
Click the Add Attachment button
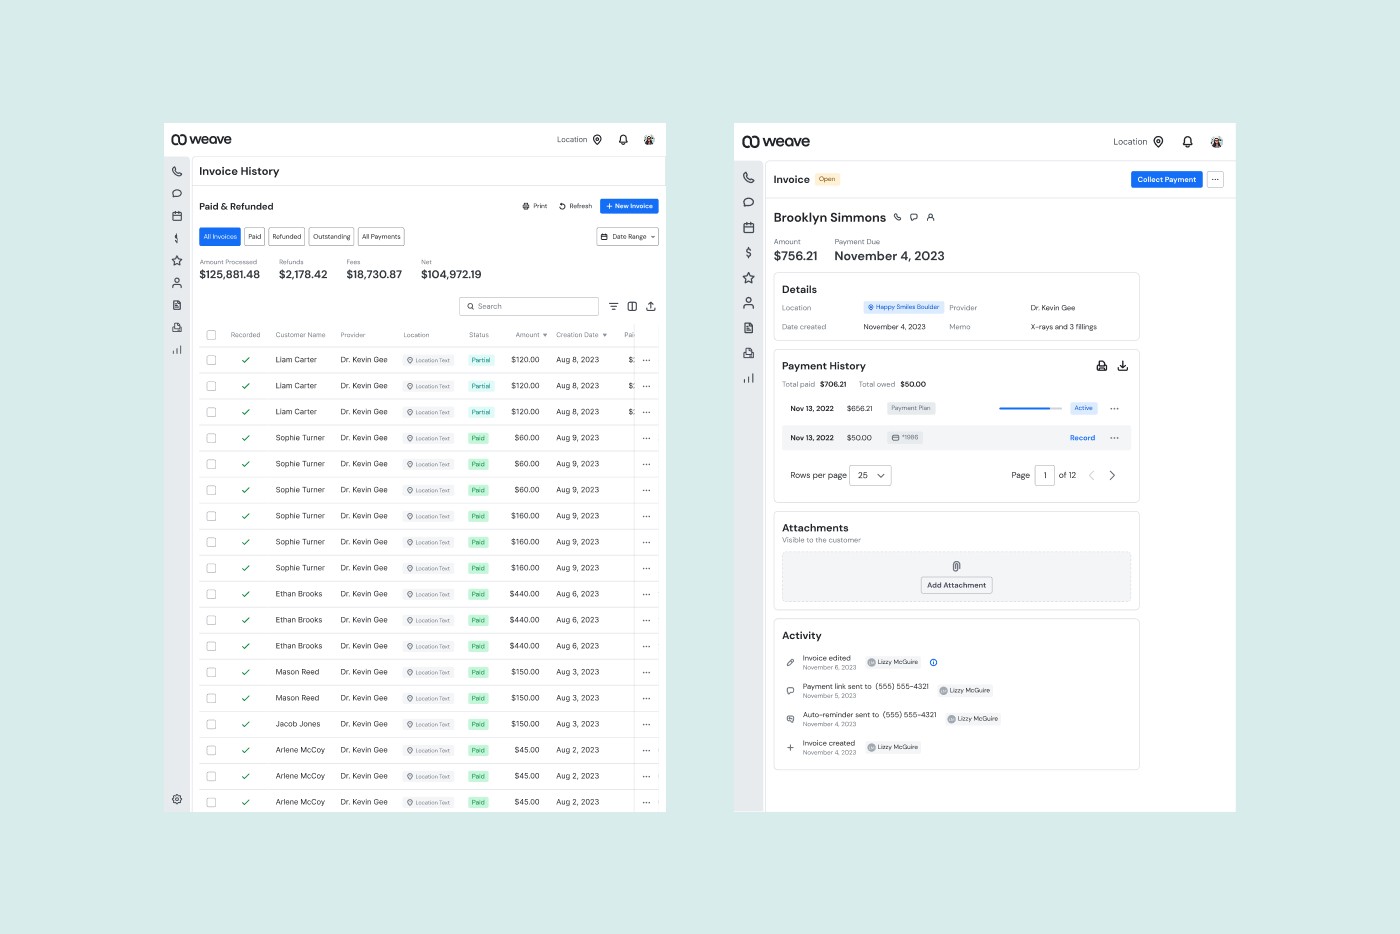click(956, 585)
